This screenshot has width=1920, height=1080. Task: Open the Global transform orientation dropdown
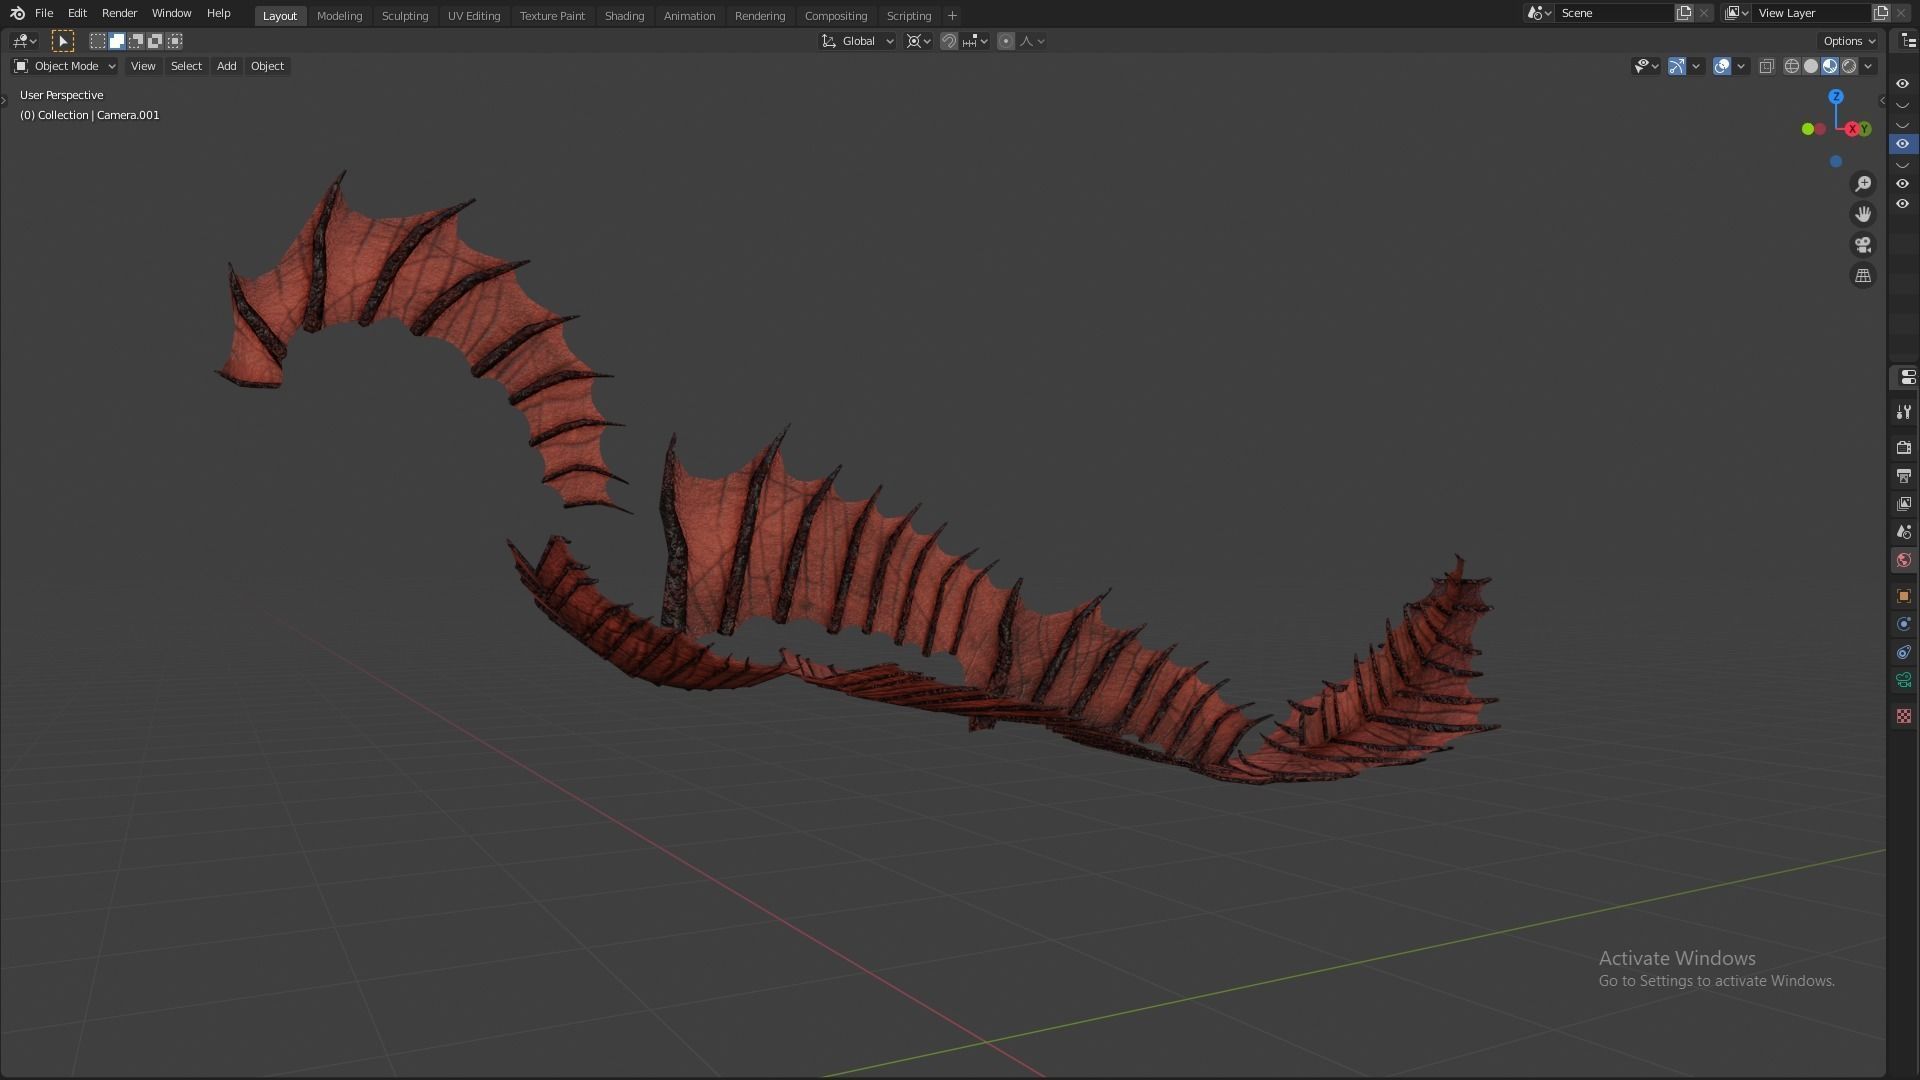coord(858,41)
